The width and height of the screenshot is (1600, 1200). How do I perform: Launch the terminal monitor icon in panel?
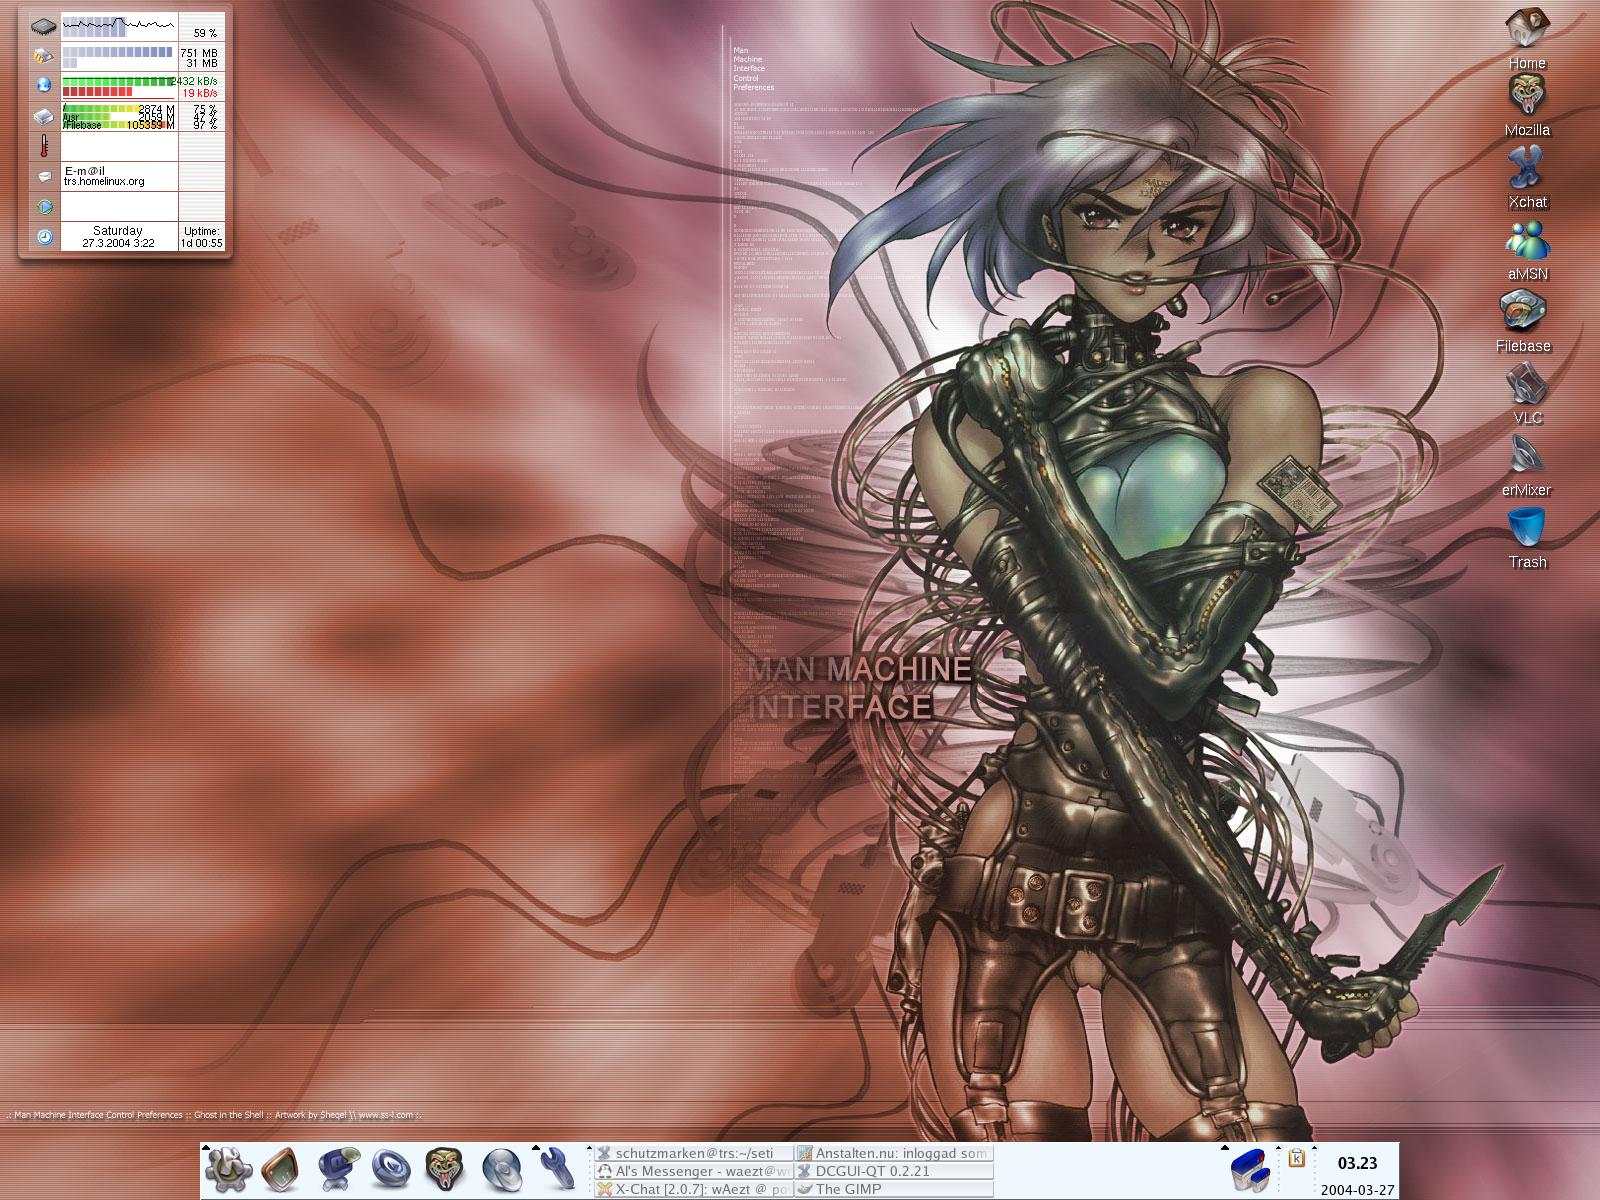pyautogui.click(x=280, y=1168)
